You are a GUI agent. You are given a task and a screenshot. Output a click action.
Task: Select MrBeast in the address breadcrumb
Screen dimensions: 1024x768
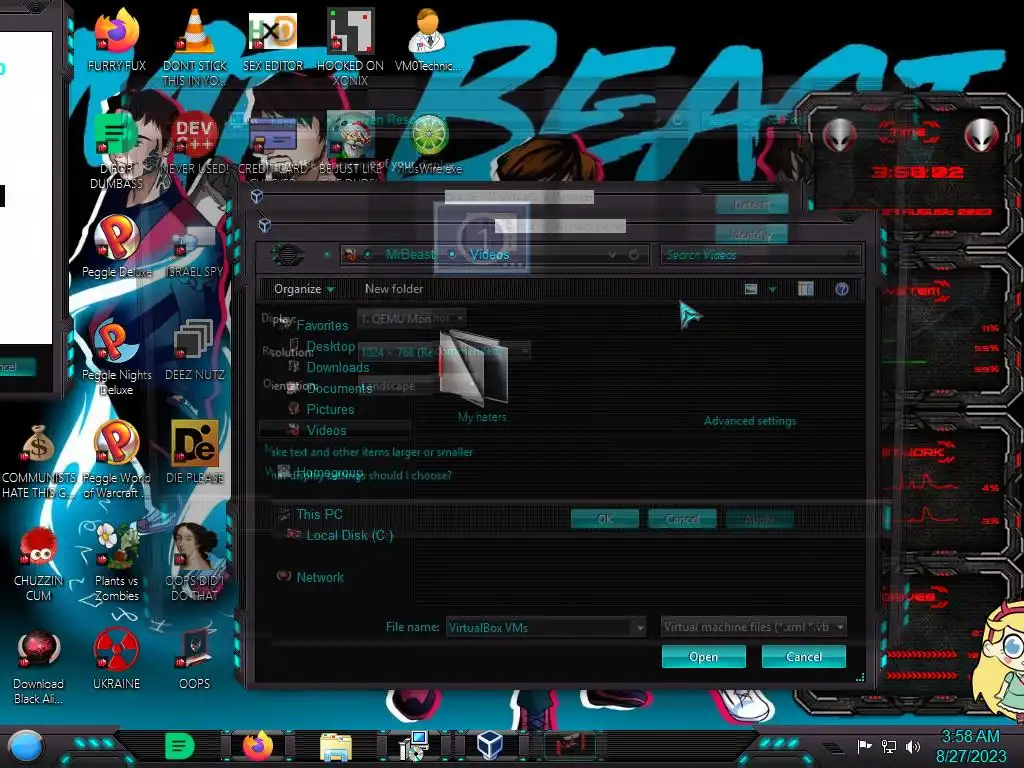(x=409, y=254)
